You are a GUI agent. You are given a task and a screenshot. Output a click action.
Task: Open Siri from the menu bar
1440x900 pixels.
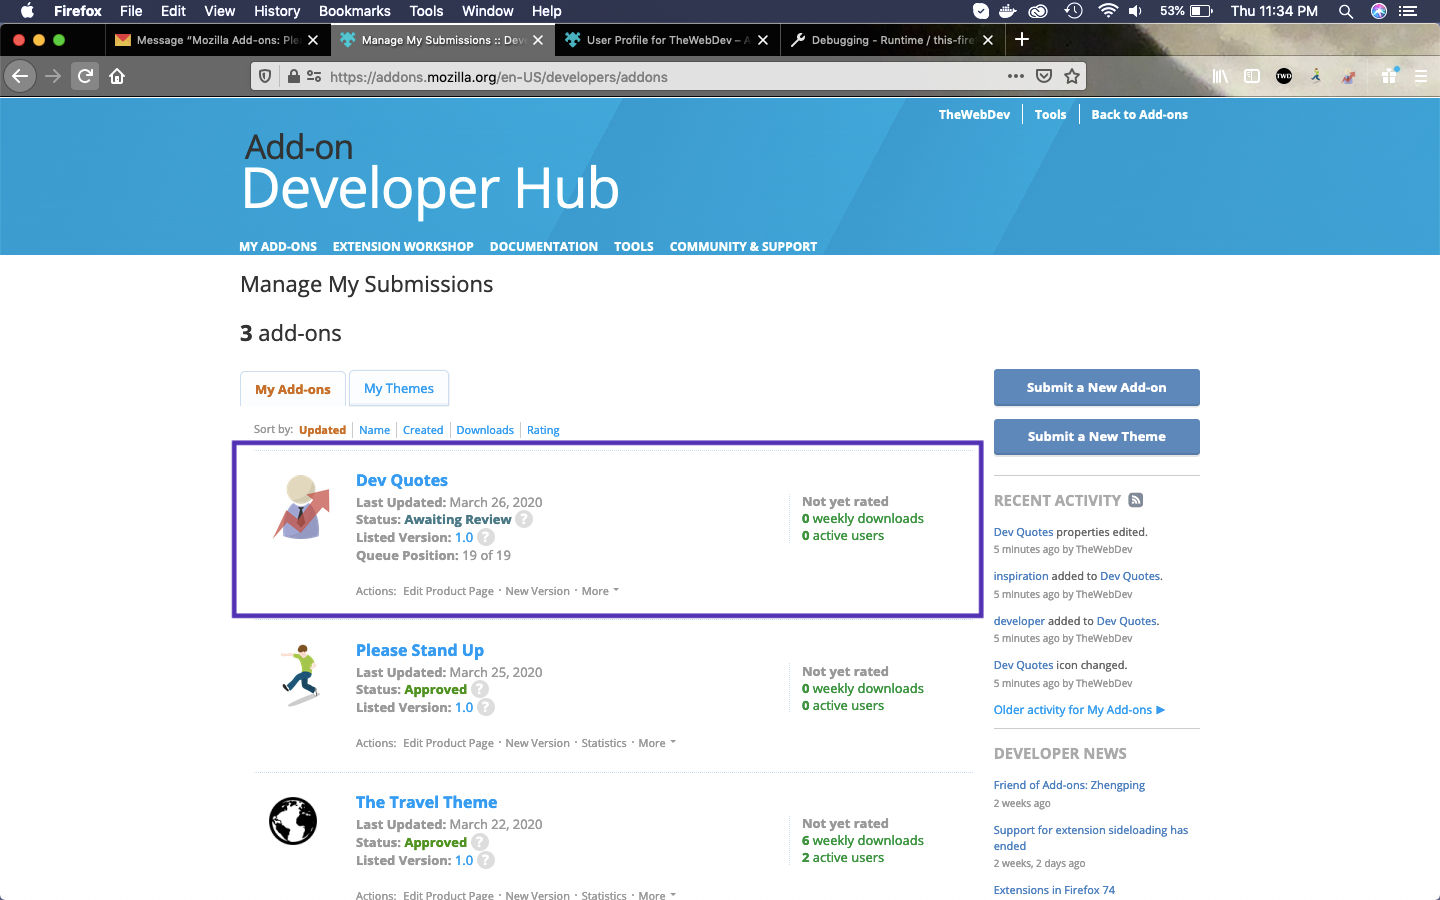pyautogui.click(x=1379, y=11)
